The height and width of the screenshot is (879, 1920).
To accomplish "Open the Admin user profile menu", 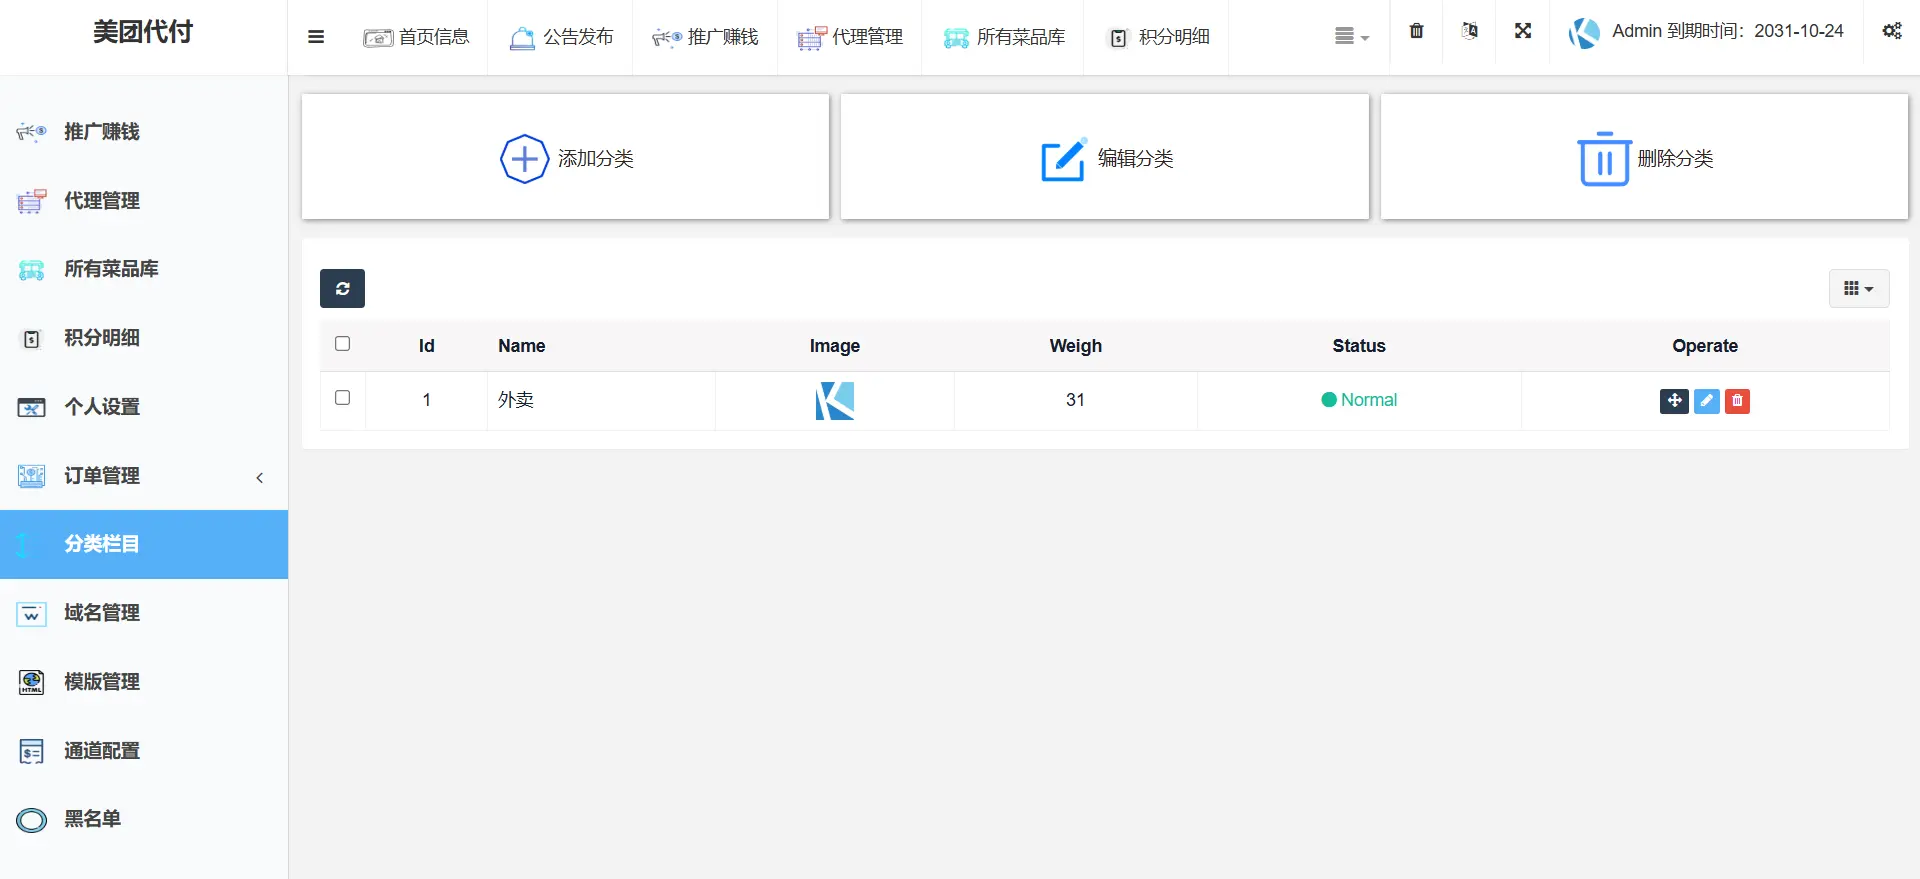I will pos(1706,32).
